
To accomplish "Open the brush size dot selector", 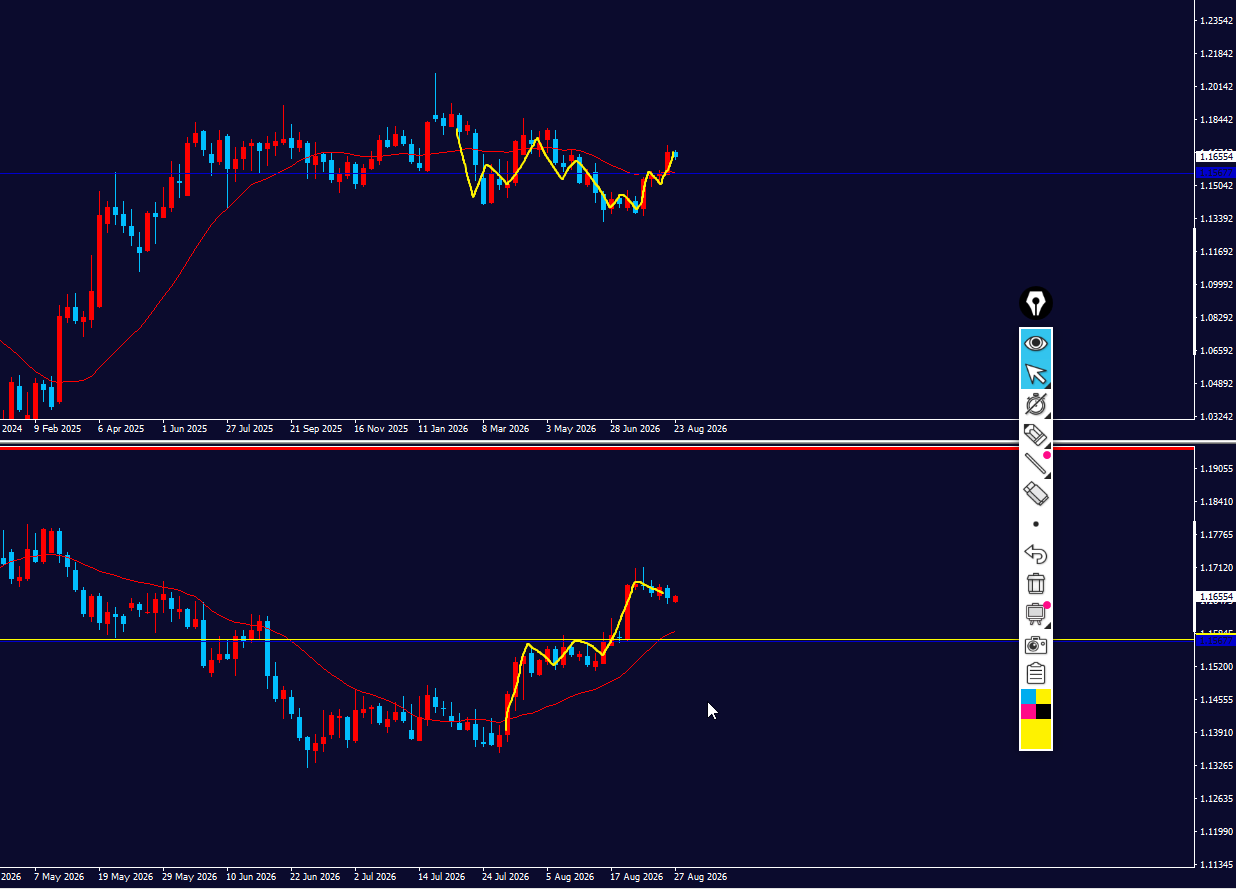I will tap(1036, 524).
